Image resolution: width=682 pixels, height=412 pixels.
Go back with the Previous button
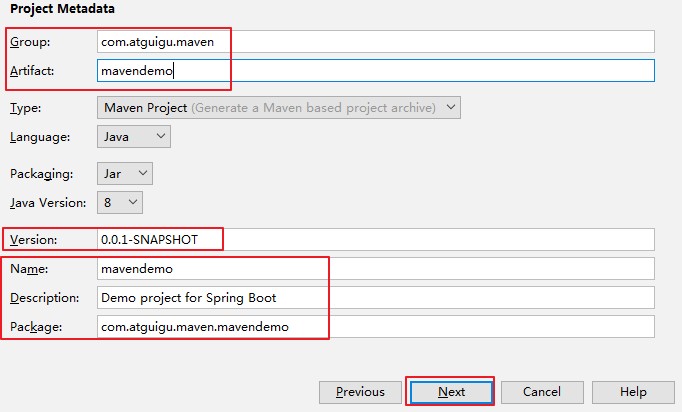[360, 392]
